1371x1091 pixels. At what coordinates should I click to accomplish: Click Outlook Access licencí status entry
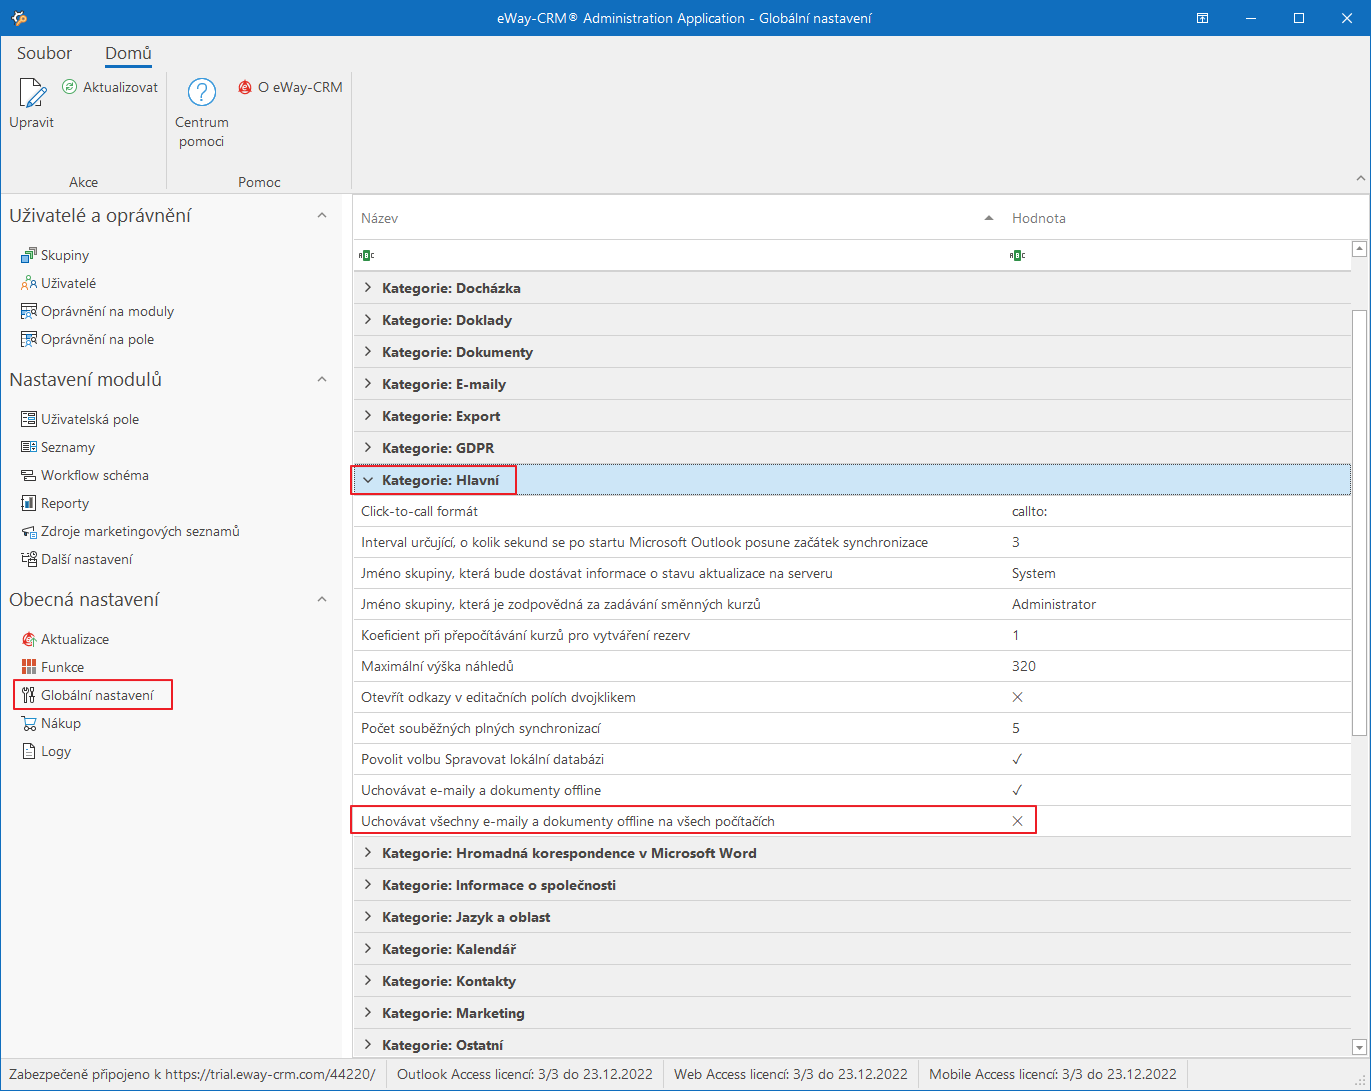coord(525,1074)
